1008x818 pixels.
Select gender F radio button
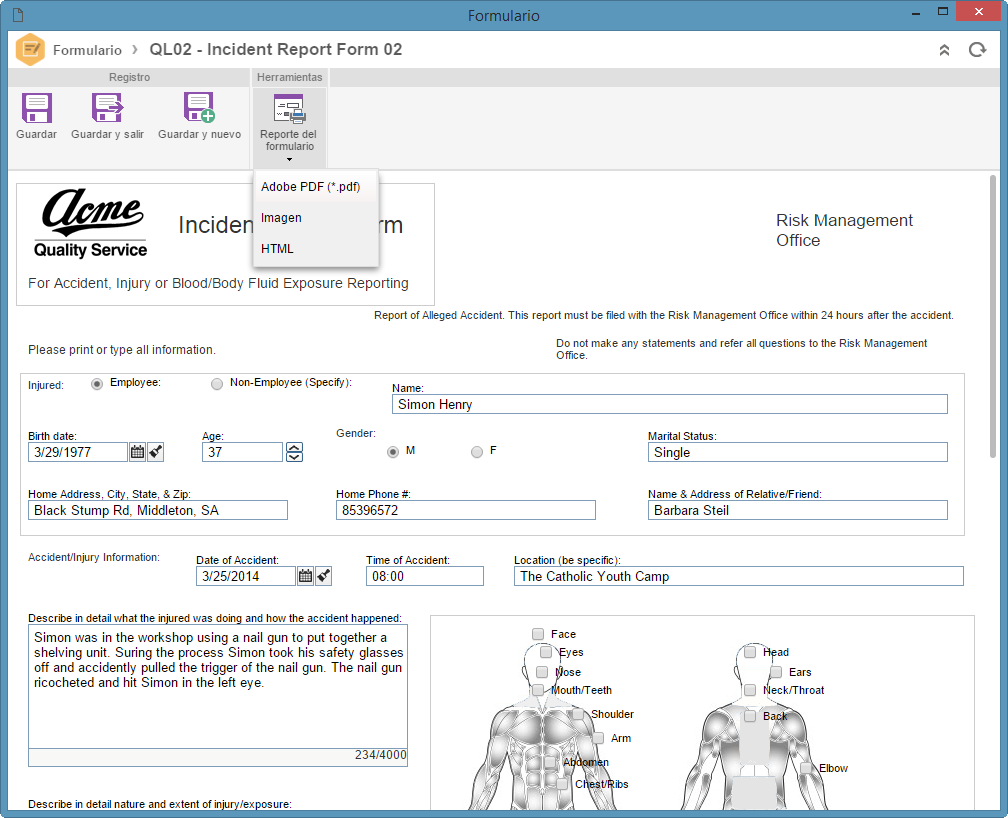click(476, 452)
